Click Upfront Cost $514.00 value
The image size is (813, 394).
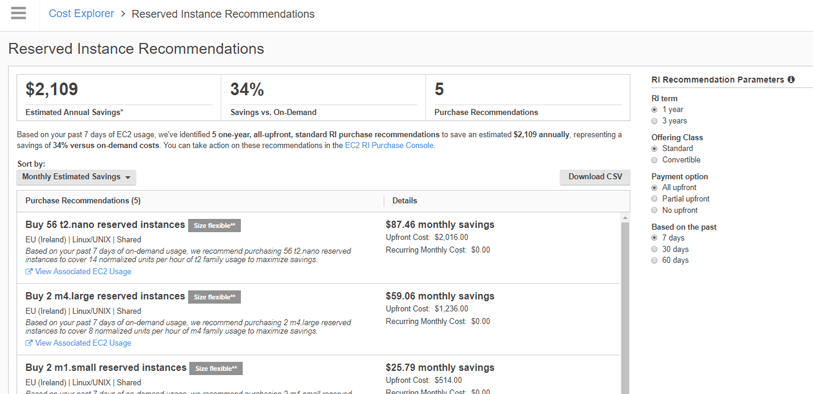click(448, 381)
